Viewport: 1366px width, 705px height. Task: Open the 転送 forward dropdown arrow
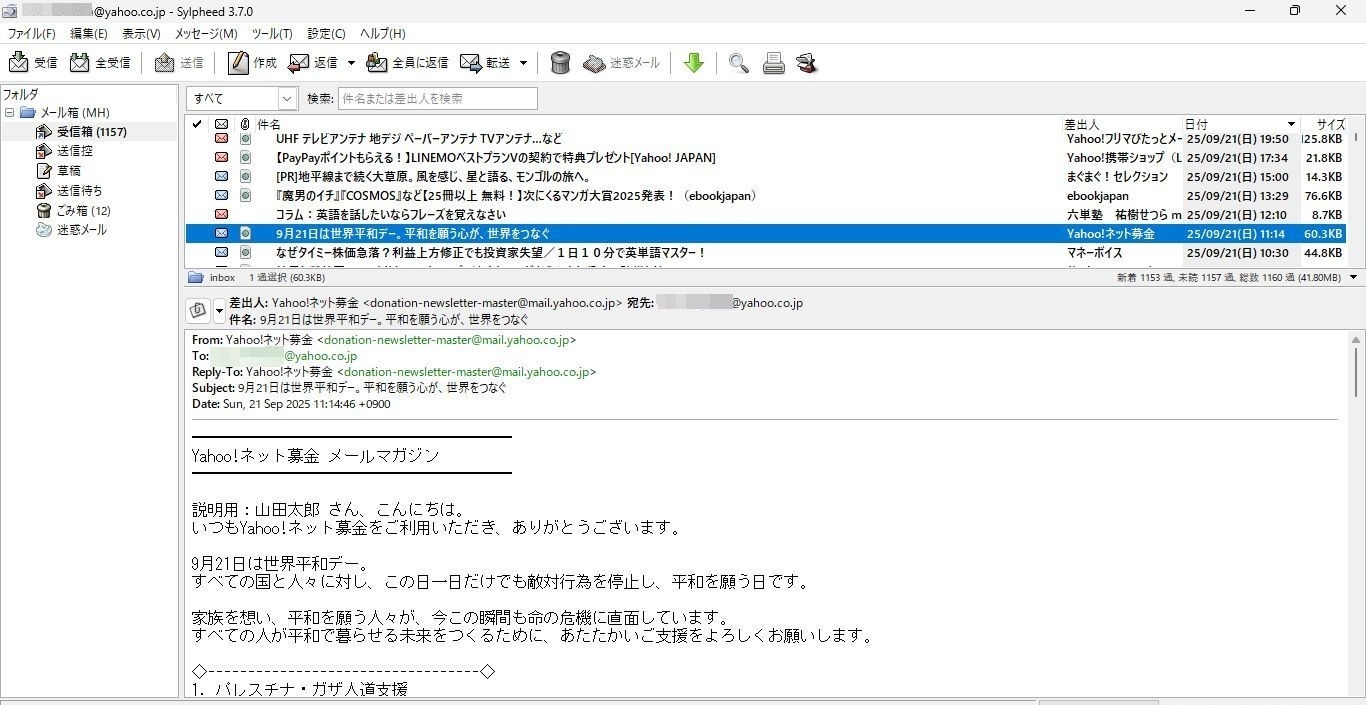524,63
